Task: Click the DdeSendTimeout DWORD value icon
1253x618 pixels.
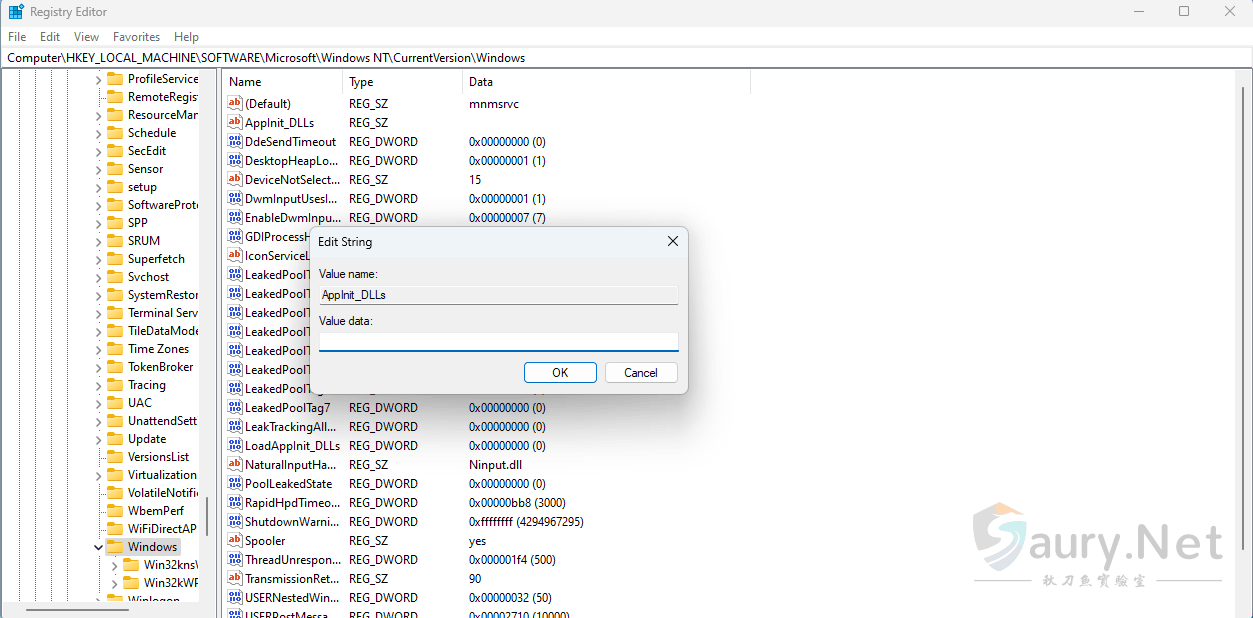Action: [x=235, y=141]
